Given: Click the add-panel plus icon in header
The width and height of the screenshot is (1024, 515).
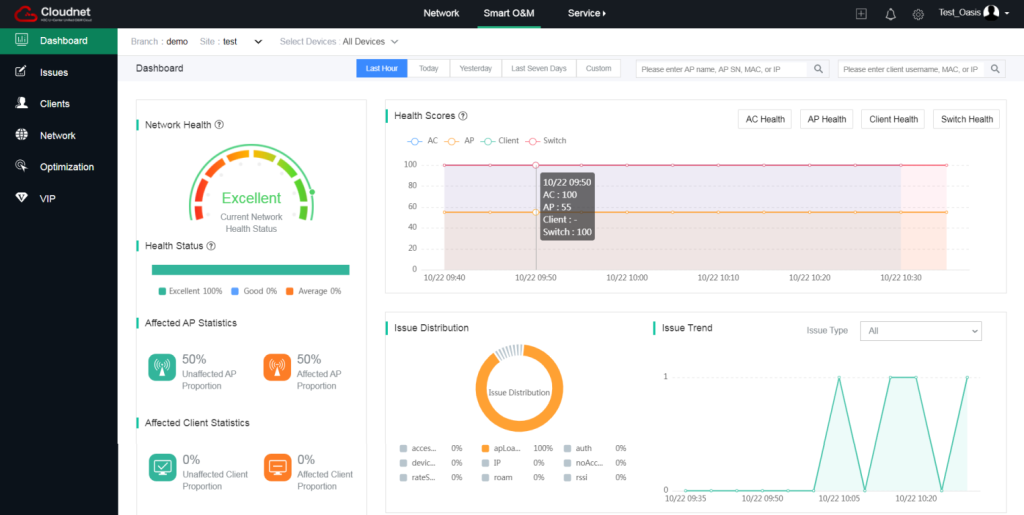Looking at the screenshot, I should pos(861,14).
